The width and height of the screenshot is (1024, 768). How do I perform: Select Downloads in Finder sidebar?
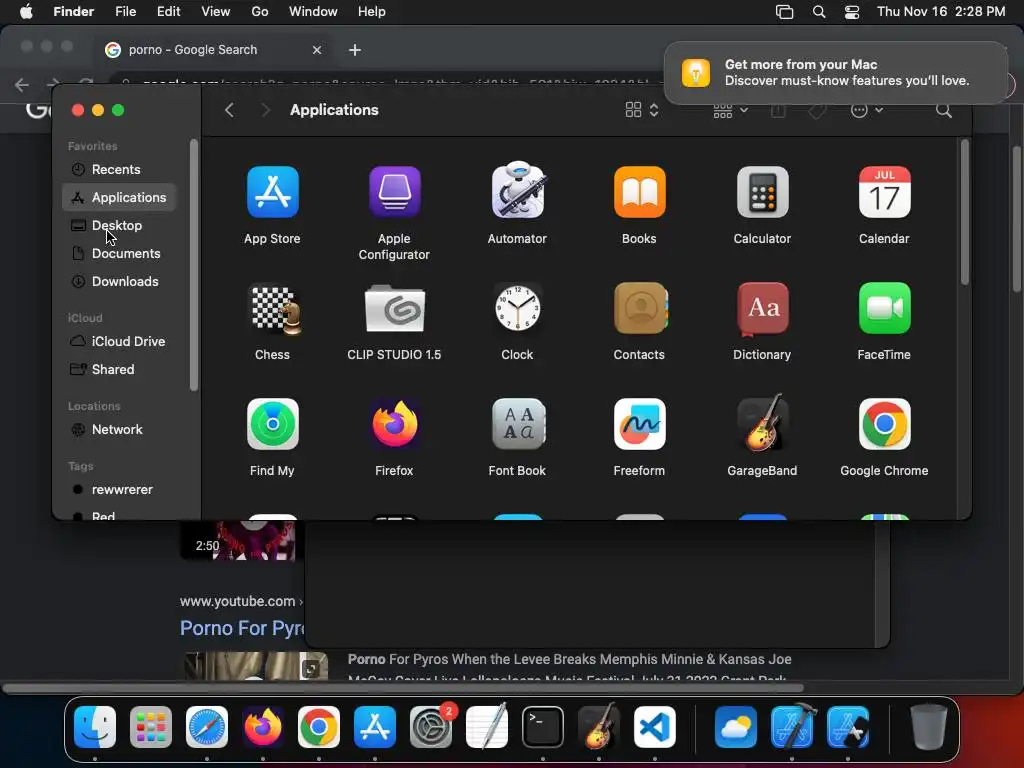coord(119,281)
